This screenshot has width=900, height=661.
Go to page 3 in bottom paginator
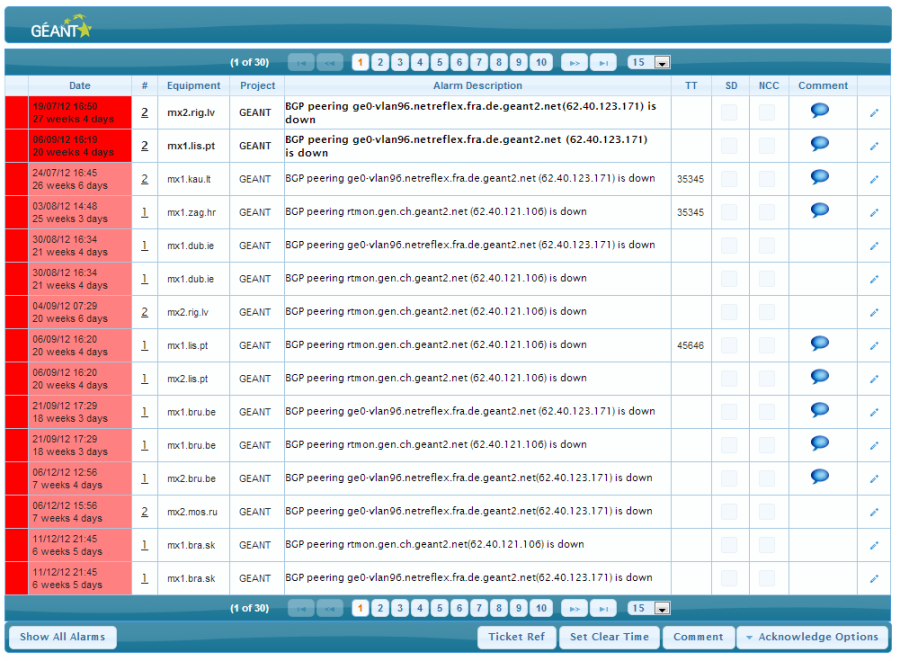tap(400, 608)
